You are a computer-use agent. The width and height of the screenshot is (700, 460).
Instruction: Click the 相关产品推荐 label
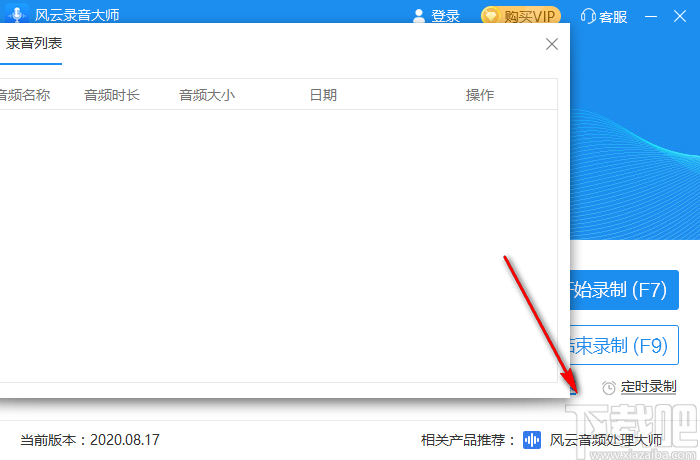[x=468, y=440]
